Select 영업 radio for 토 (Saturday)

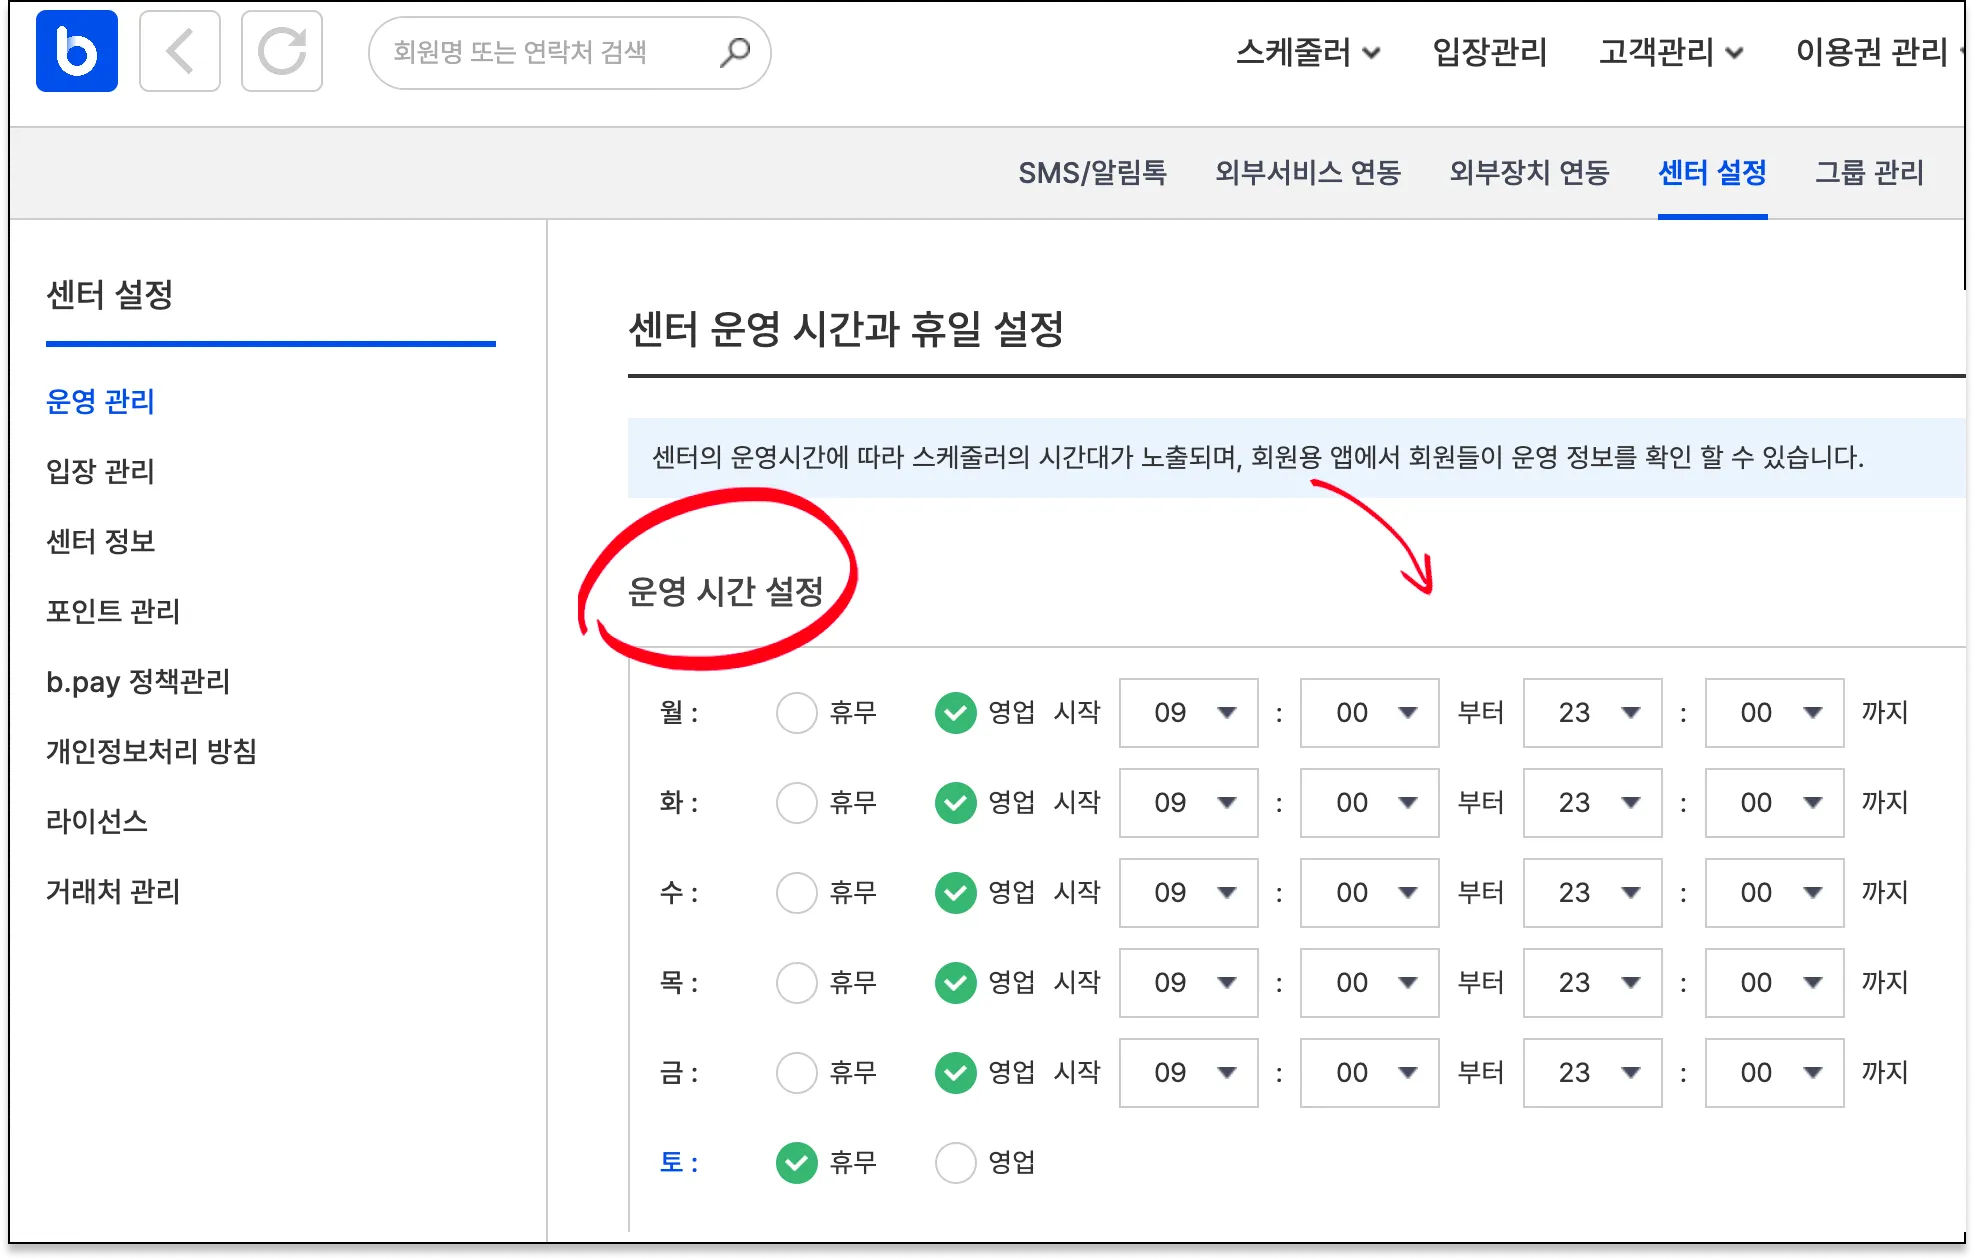coord(955,1163)
